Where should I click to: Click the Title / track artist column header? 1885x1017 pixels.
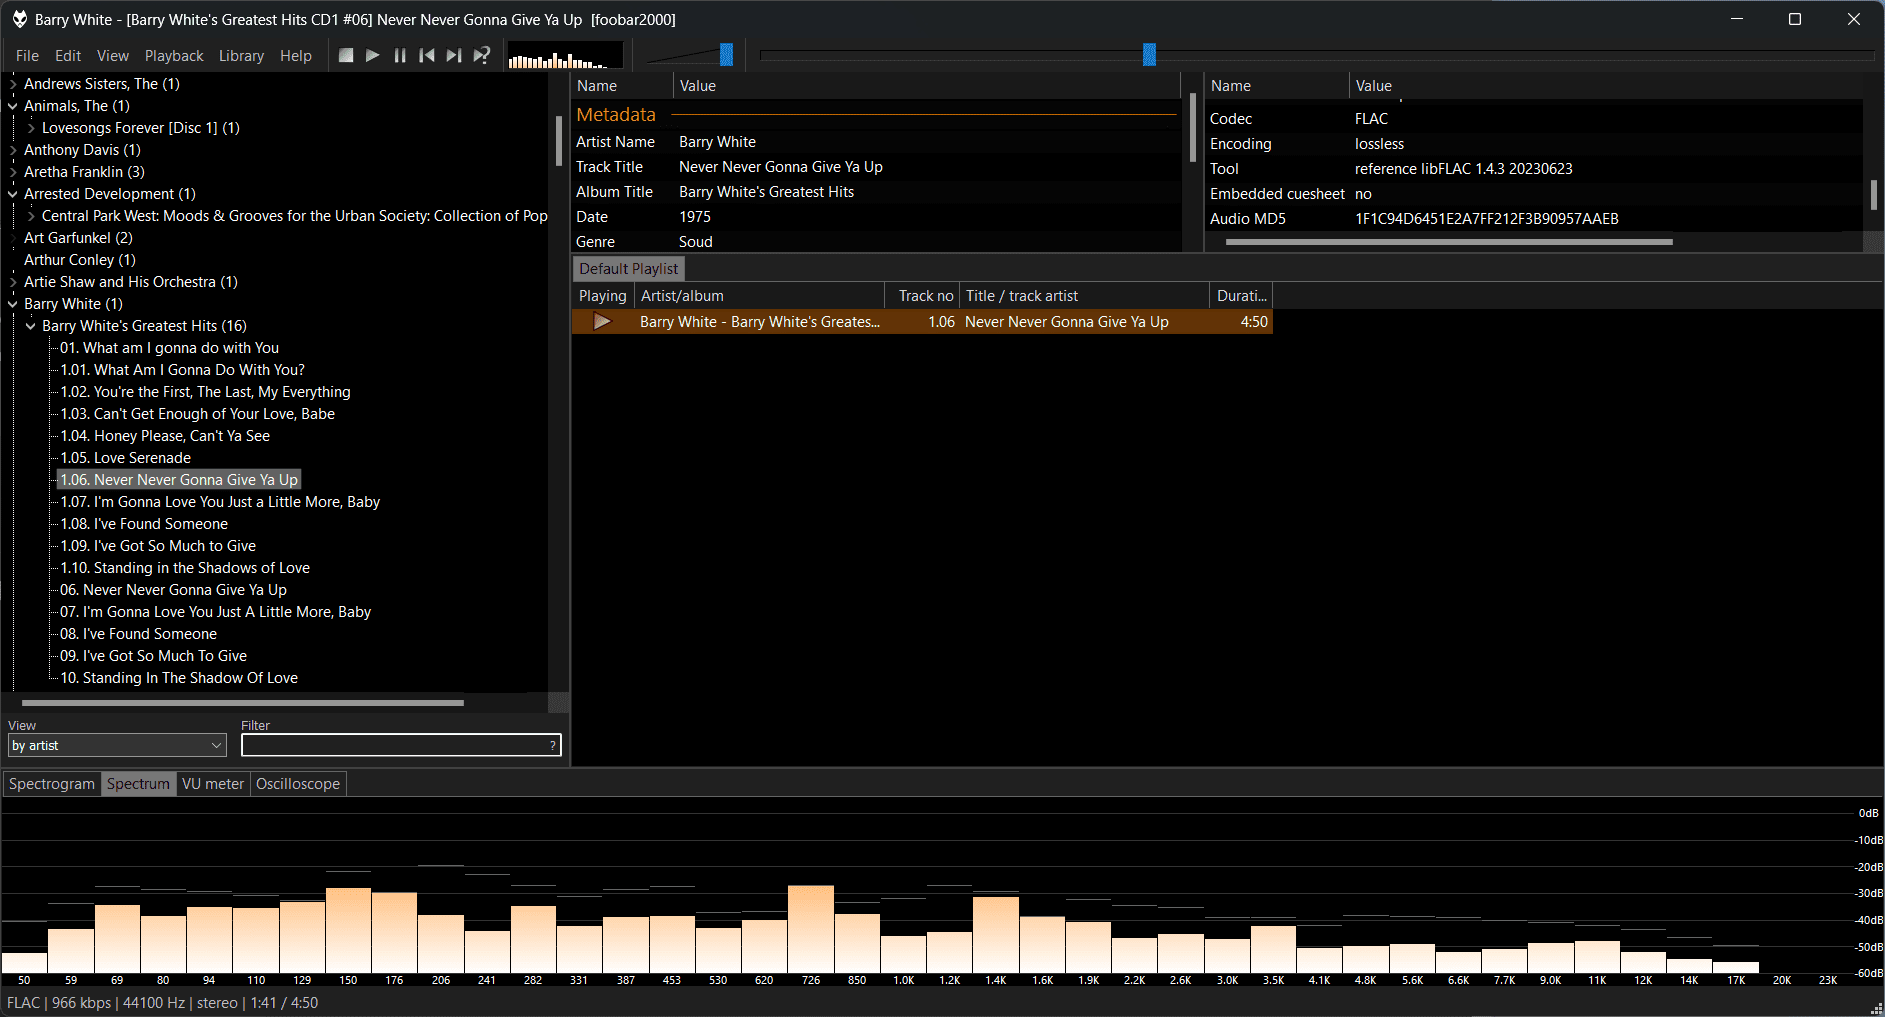[1085, 296]
